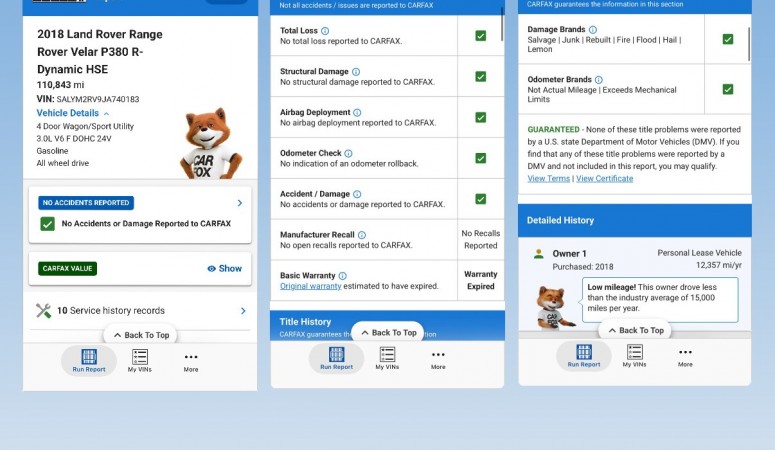Click the Odometer Brands green checkmark
775x450 pixels.
tap(727, 89)
